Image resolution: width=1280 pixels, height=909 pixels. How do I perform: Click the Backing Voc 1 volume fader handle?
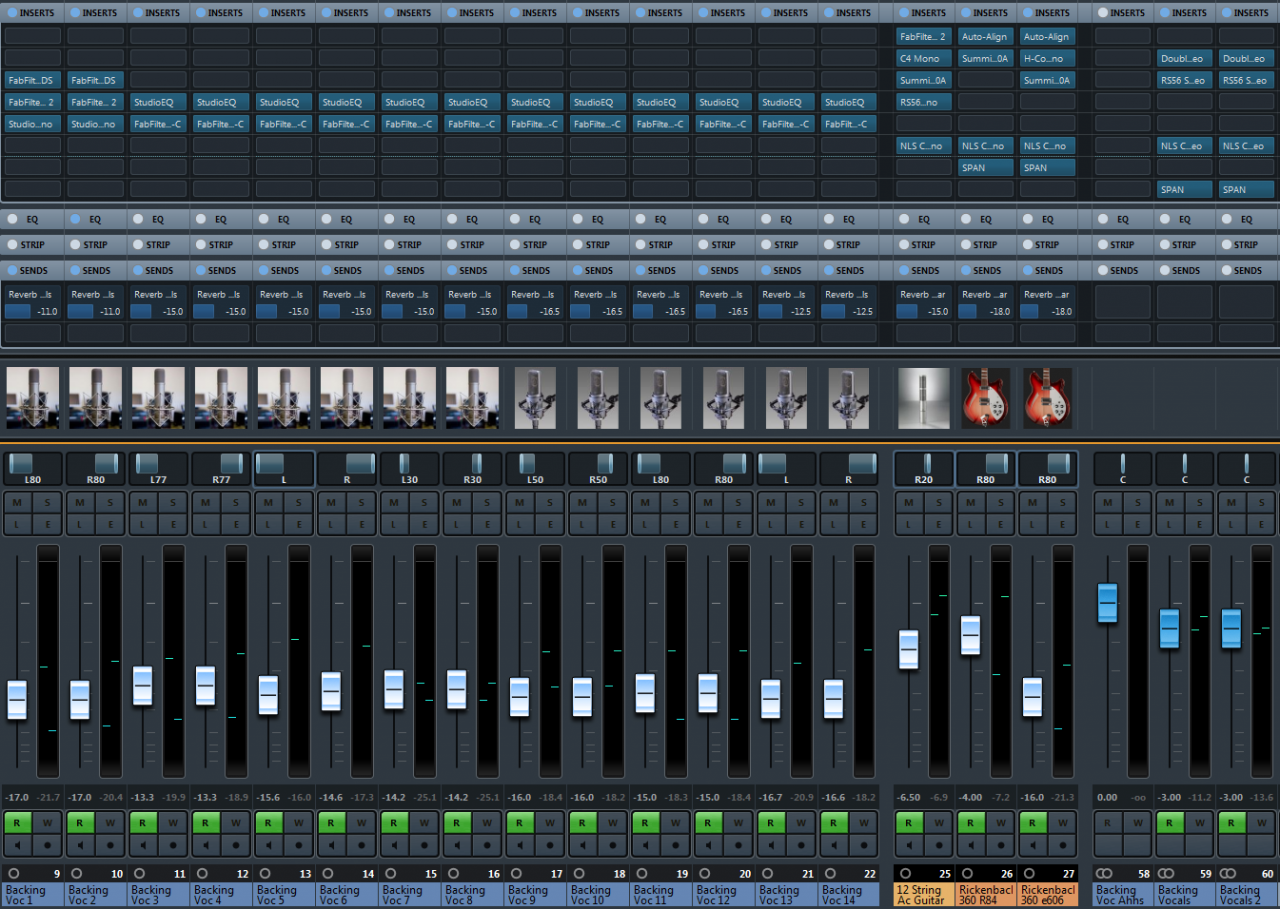tap(17, 699)
